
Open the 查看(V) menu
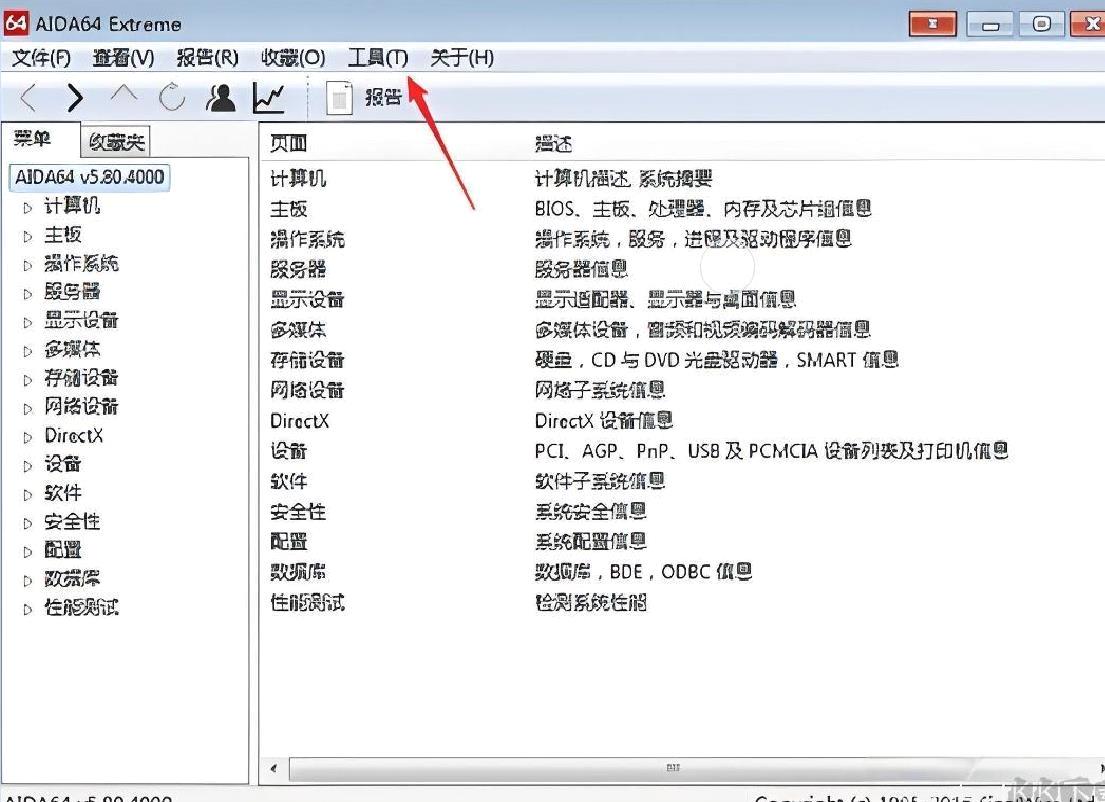123,58
